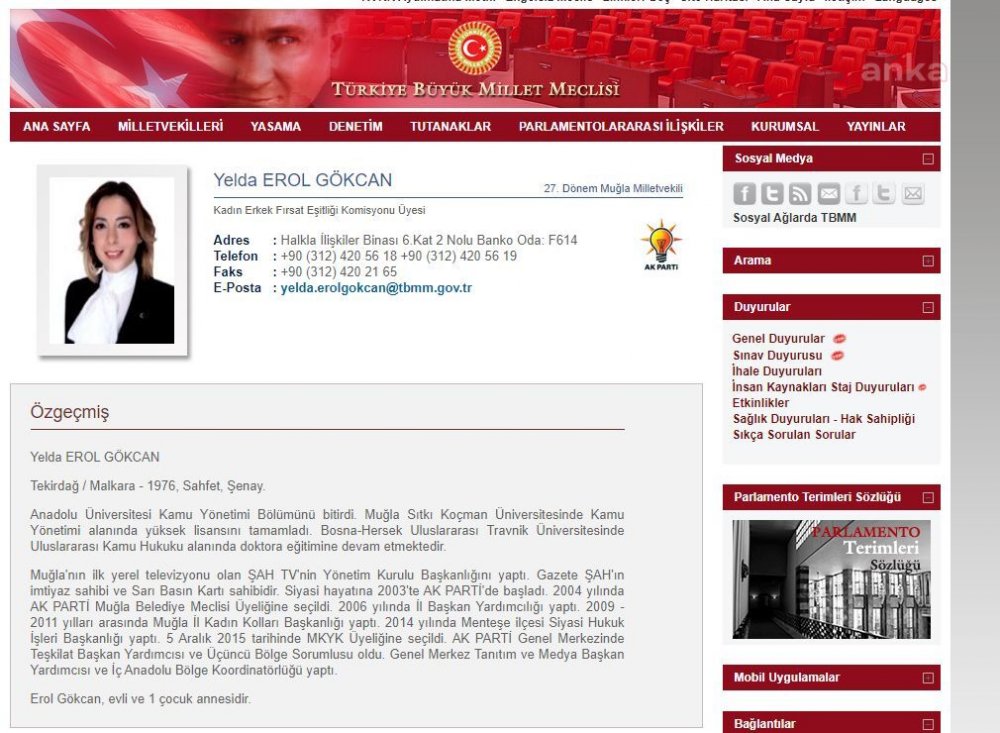The width and height of the screenshot is (1000, 733).
Task: Open the Sıkça Sorulan Sorular link
Action: click(794, 435)
